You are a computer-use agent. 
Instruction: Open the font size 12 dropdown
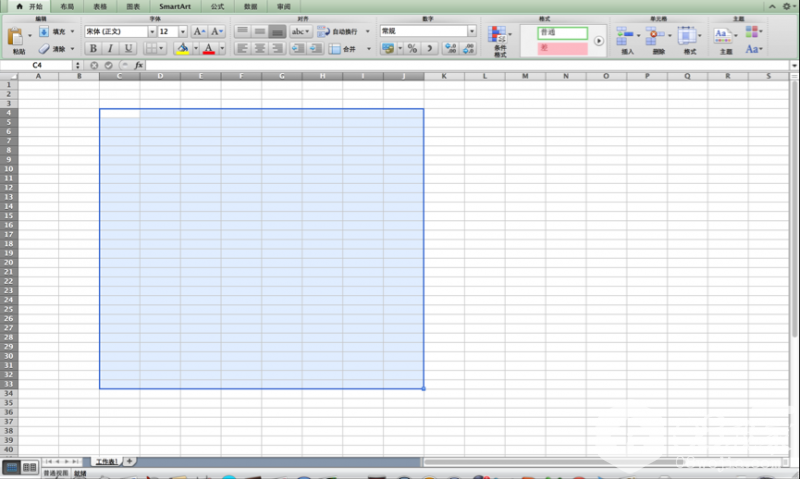(182, 32)
